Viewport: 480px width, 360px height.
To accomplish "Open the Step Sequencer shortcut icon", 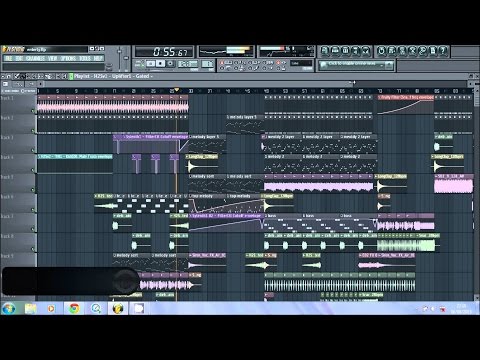I will click(x=335, y=51).
